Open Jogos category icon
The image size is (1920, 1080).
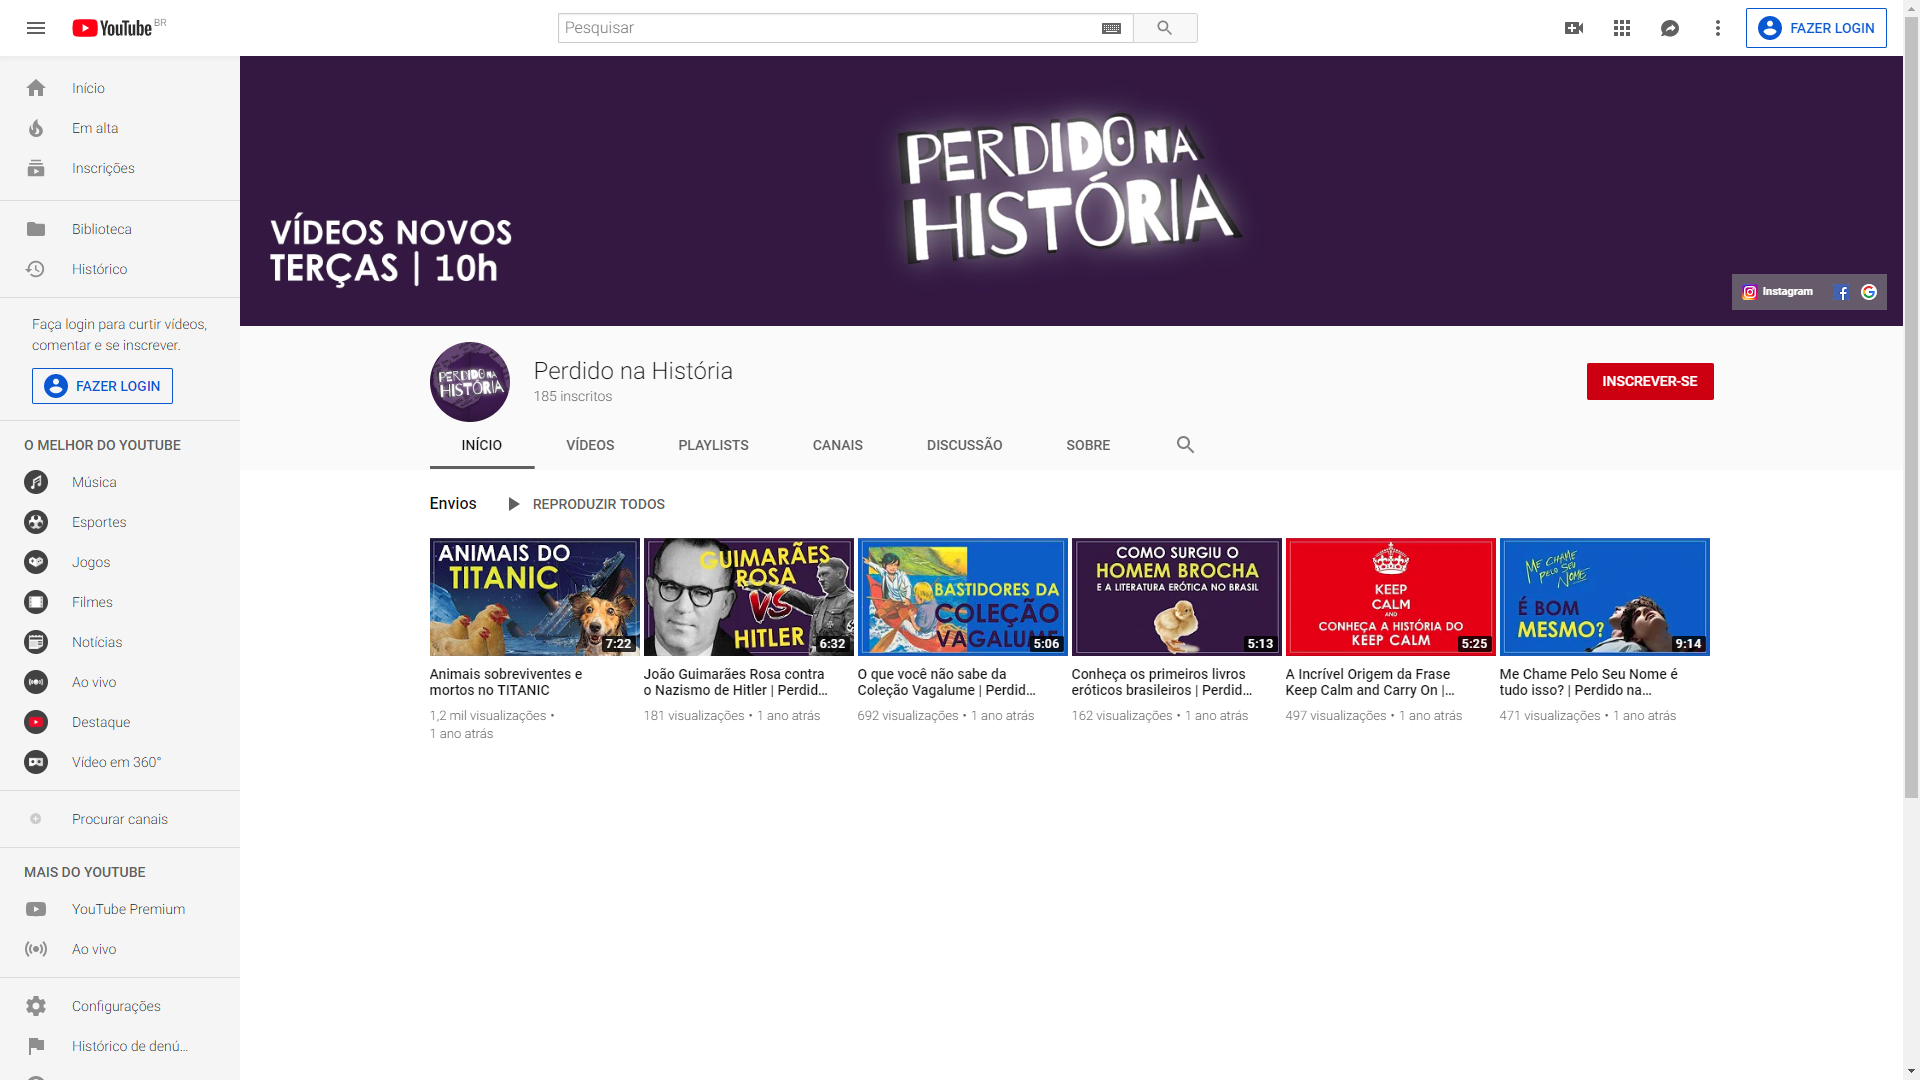coord(36,562)
